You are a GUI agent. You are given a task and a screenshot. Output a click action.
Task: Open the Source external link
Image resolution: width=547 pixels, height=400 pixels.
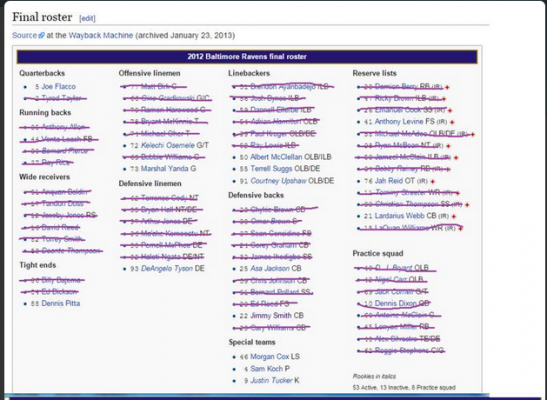click(24, 35)
